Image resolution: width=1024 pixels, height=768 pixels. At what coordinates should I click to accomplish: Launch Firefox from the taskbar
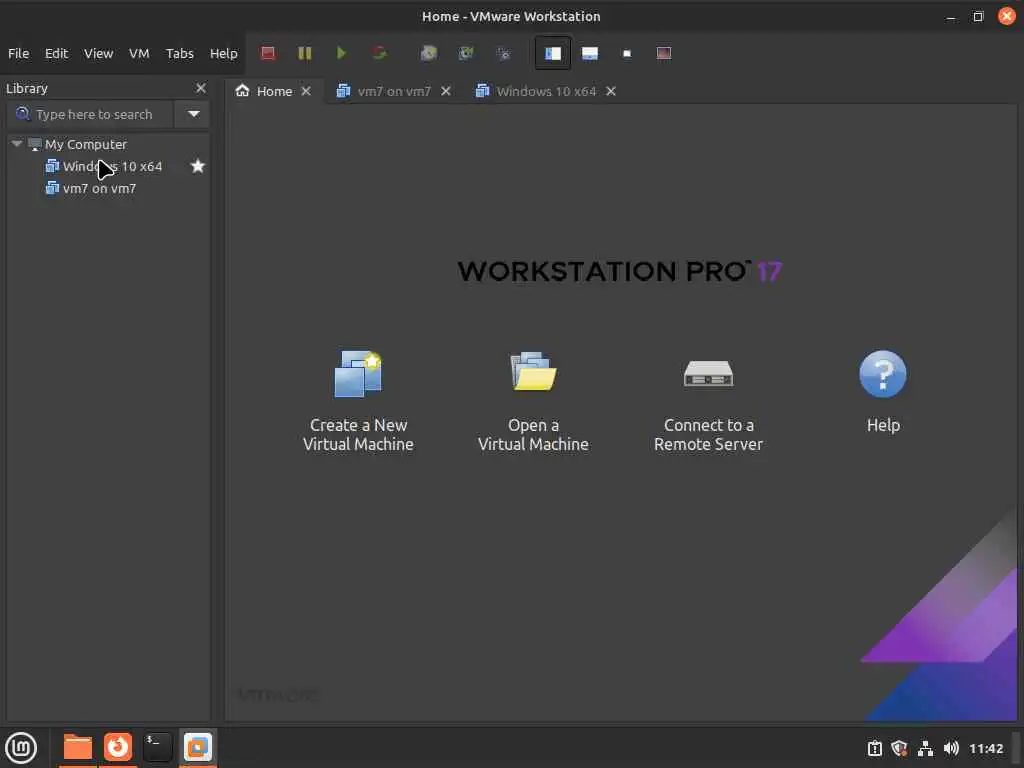(x=118, y=747)
